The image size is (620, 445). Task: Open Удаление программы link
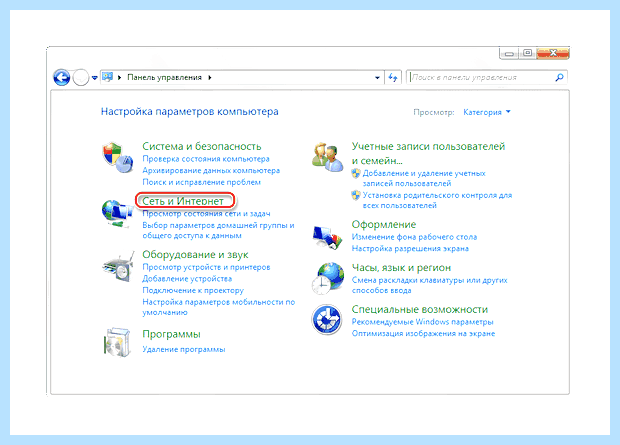(x=184, y=350)
